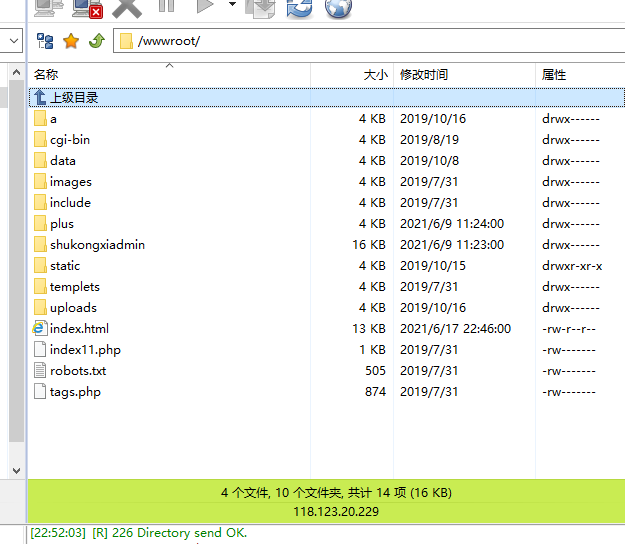
Task: Click the refresh directory icon
Action: click(x=299, y=8)
